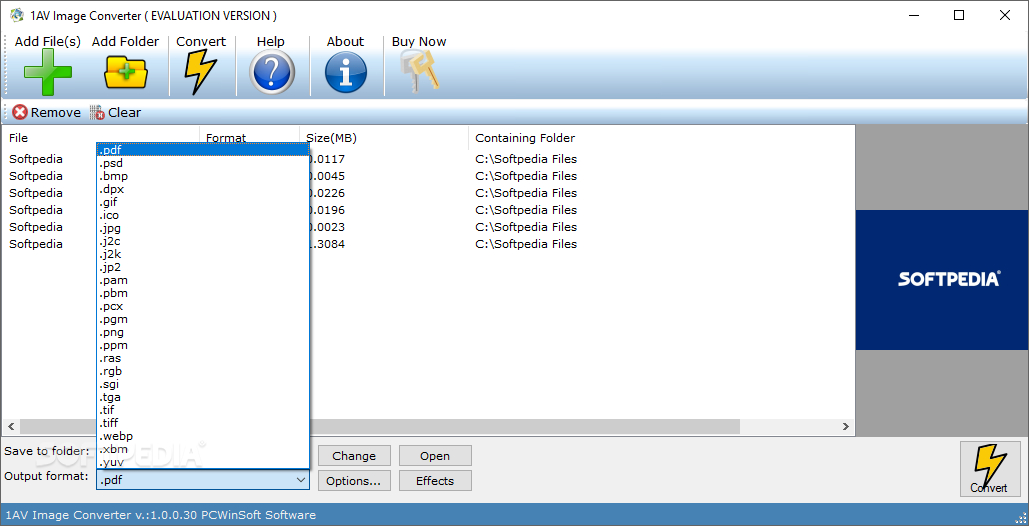Screen dimensions: 1029x526
Task: Click the horizontal scrollbar left arrow
Action: (10, 426)
